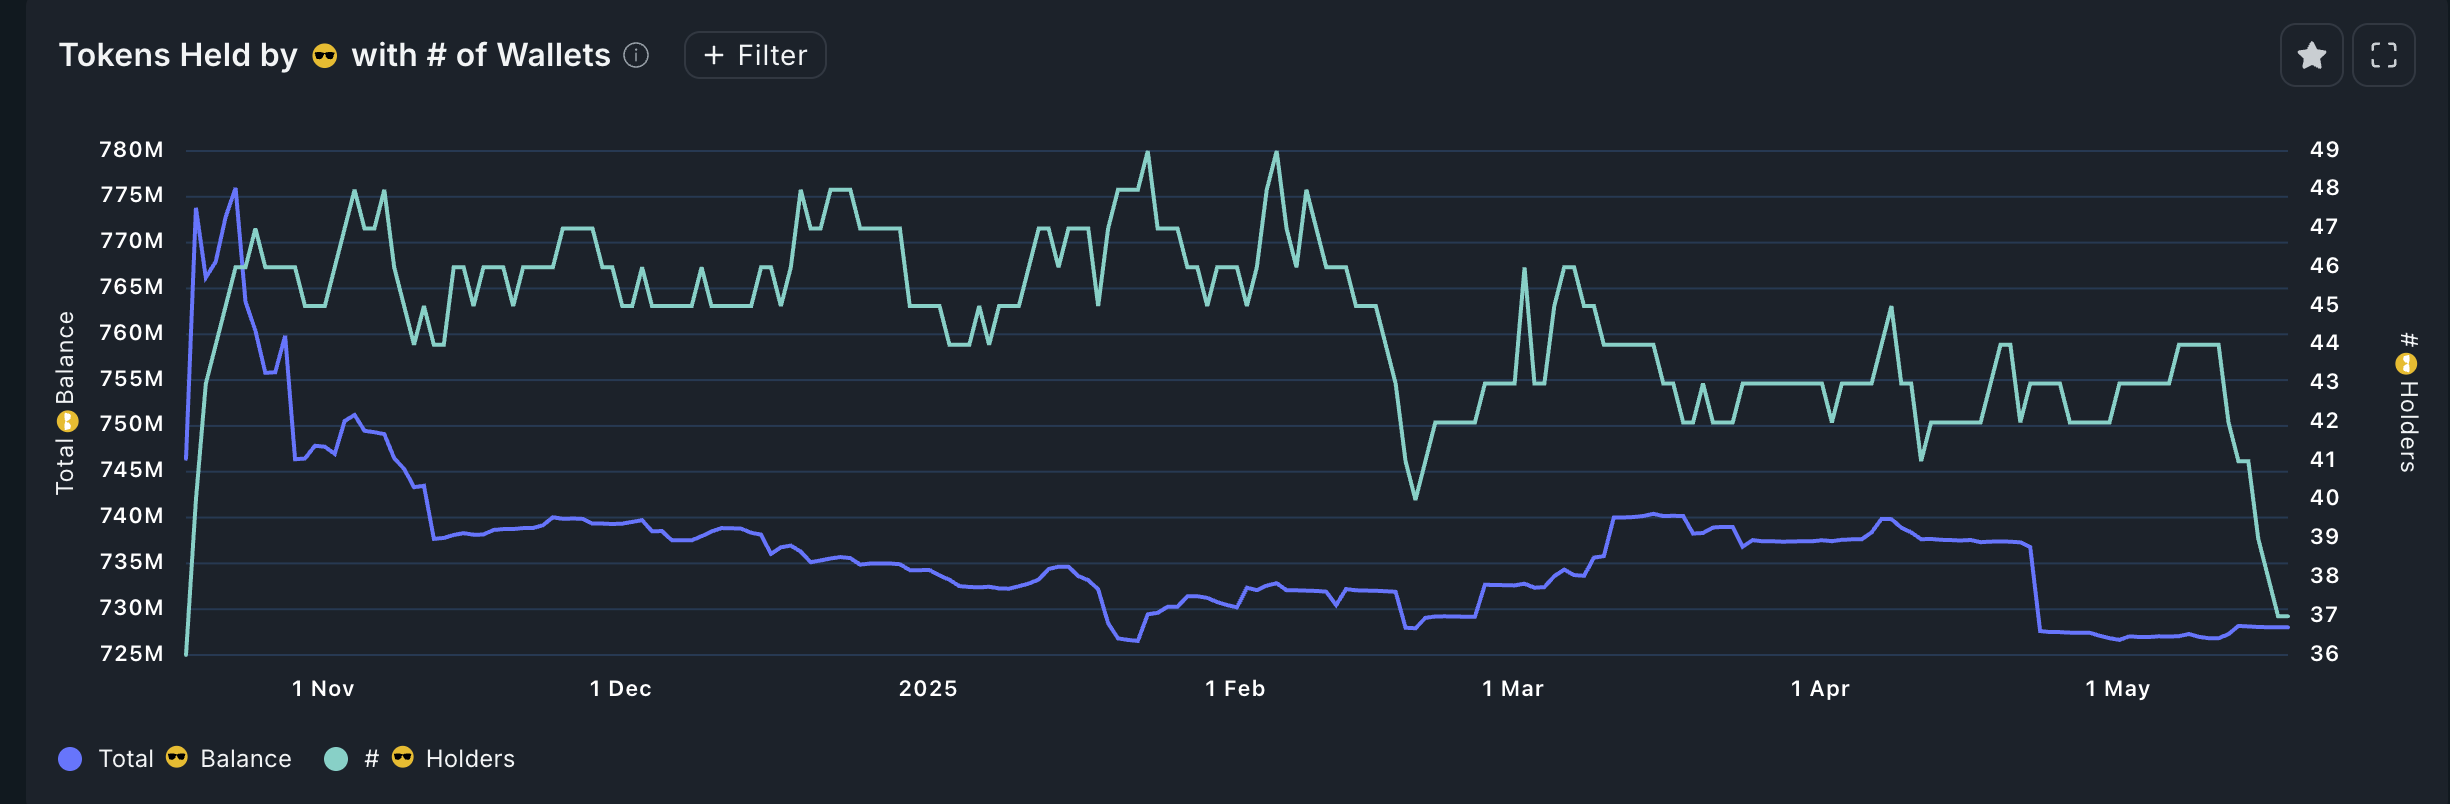This screenshot has height=804, width=2450.
Task: Open the Filter options
Action: coord(755,55)
